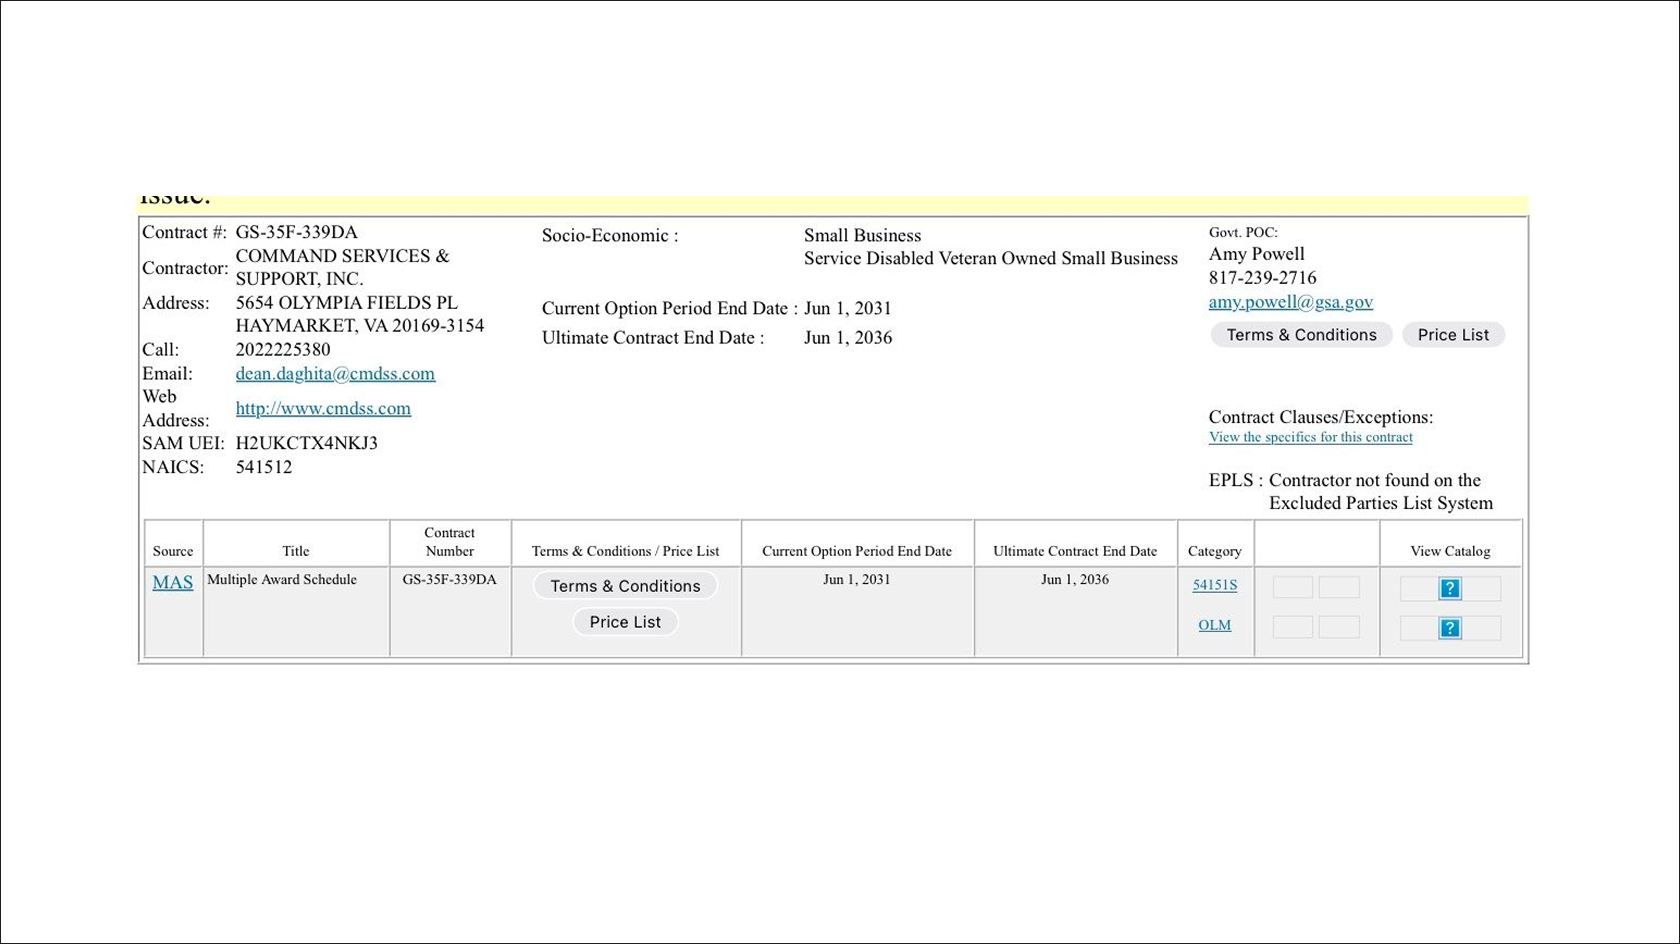The height and width of the screenshot is (944, 1680).
Task: Open category OLM link
Action: [1214, 625]
